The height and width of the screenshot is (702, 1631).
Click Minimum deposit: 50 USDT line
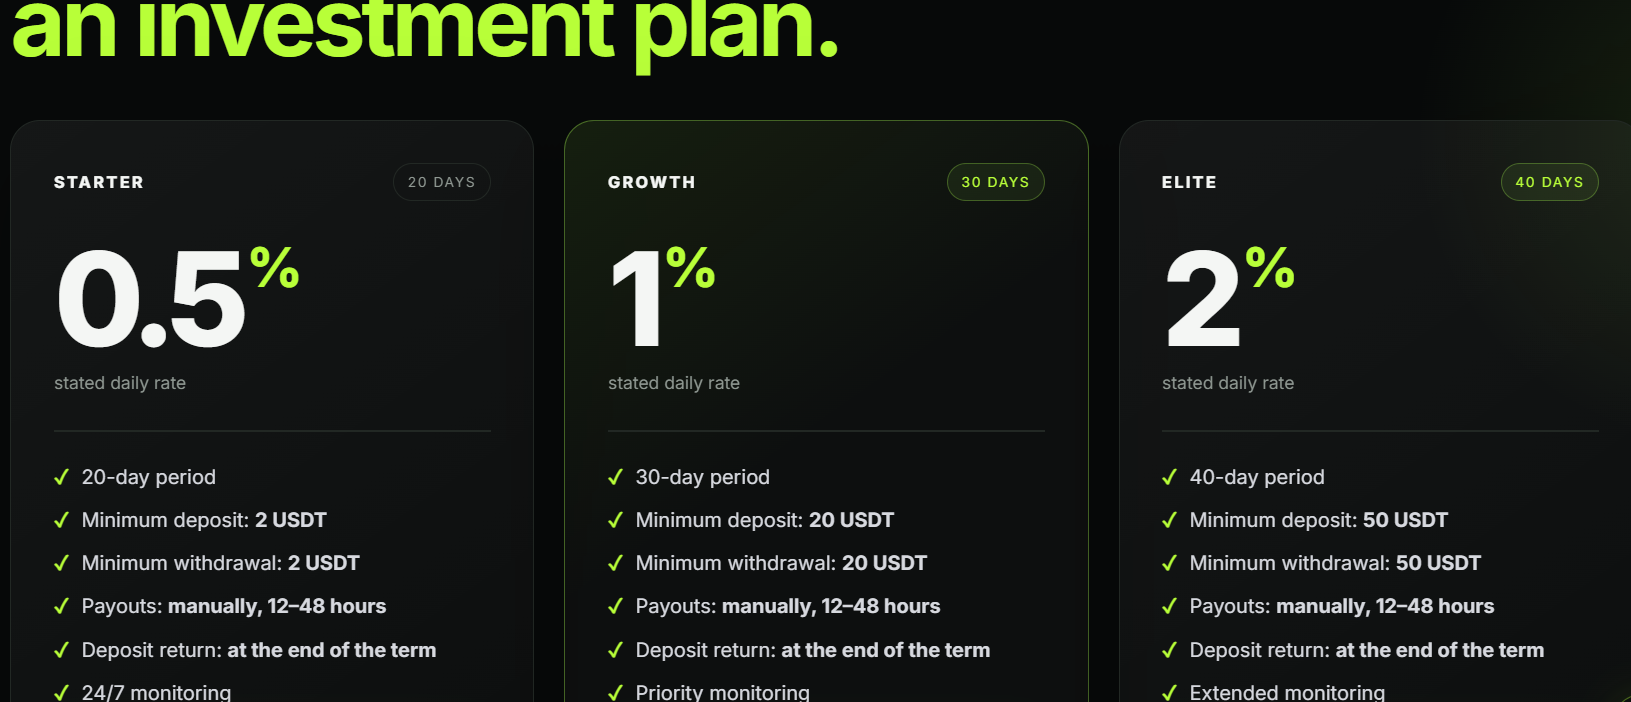(1318, 521)
